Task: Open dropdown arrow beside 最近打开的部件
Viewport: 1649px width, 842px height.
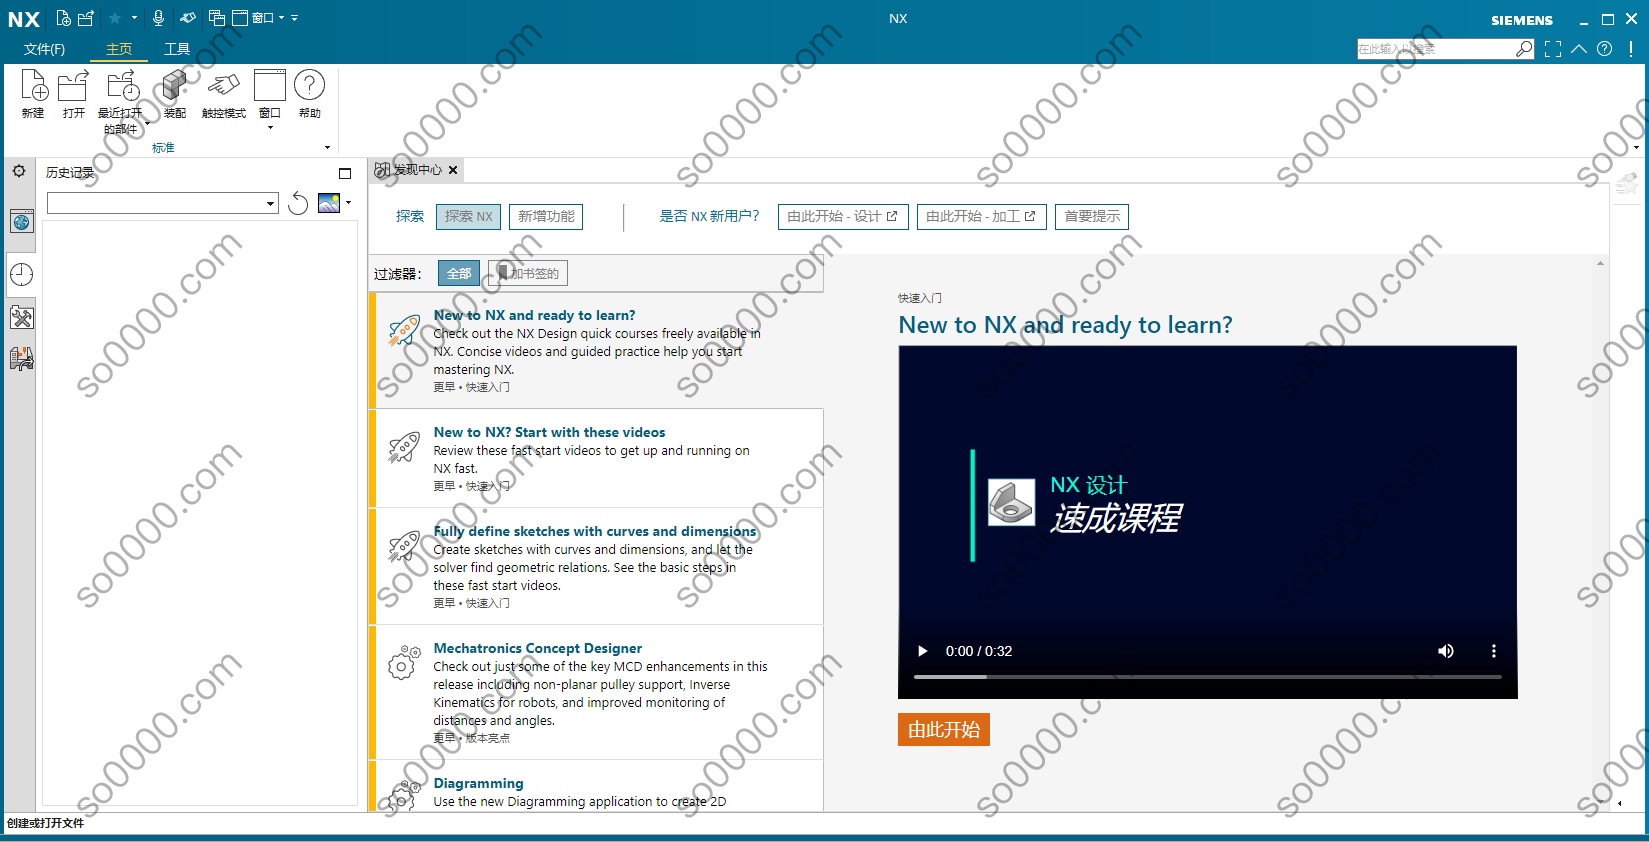Action: click(x=147, y=124)
